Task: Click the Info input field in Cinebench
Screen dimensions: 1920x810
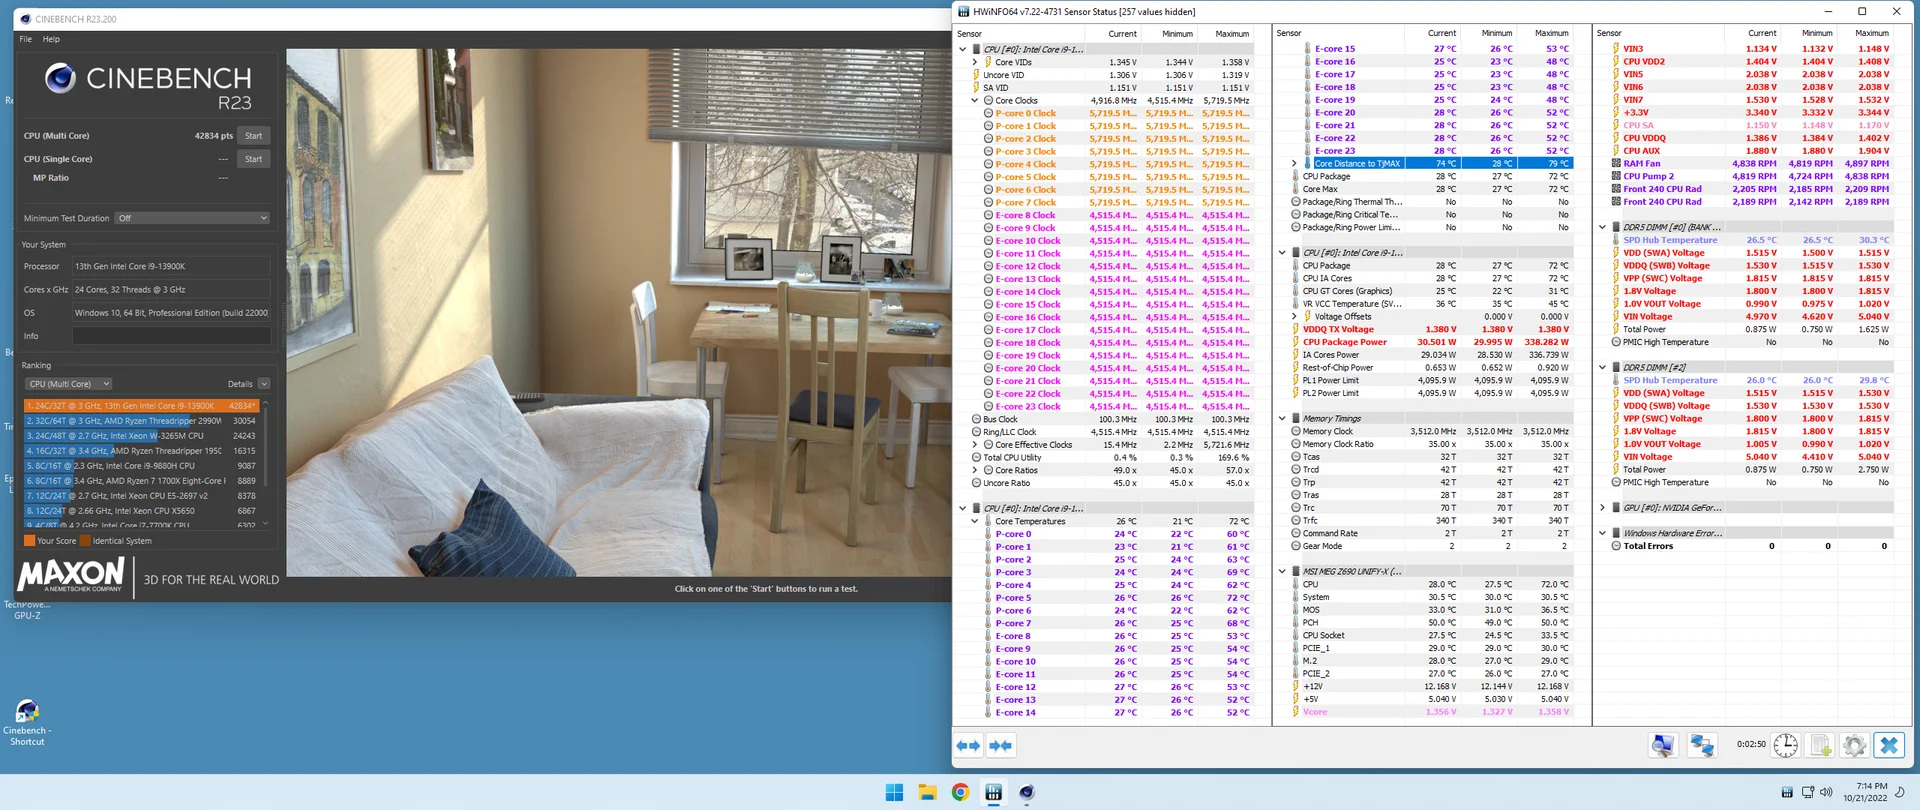Action: pos(171,336)
